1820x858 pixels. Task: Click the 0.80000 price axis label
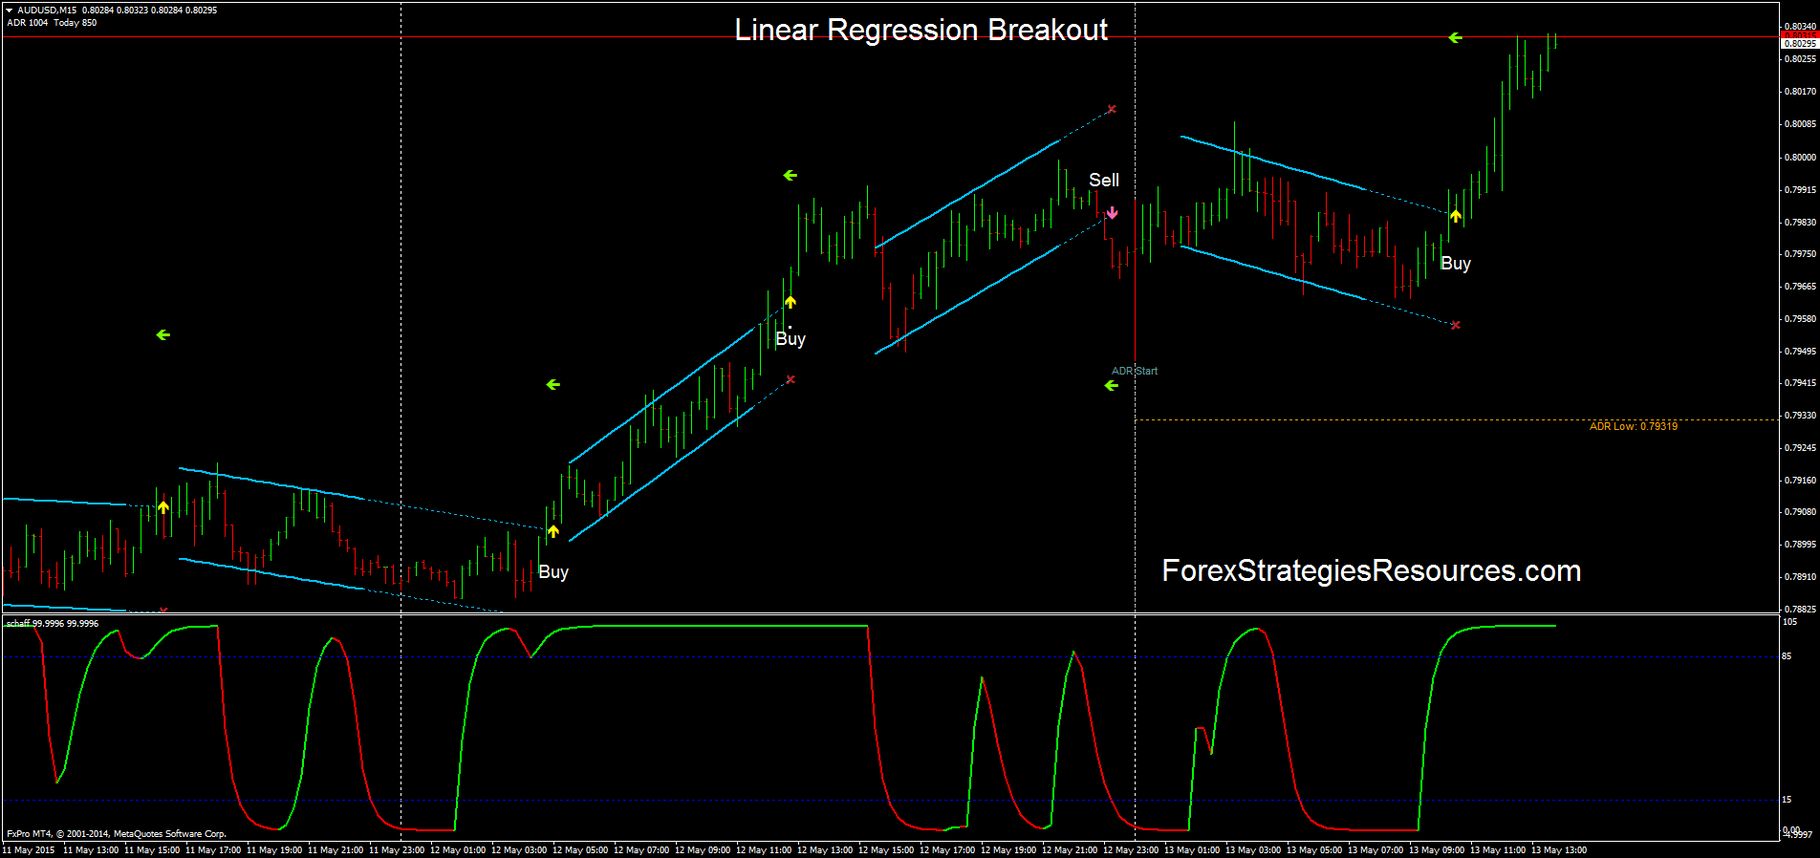tap(1800, 157)
